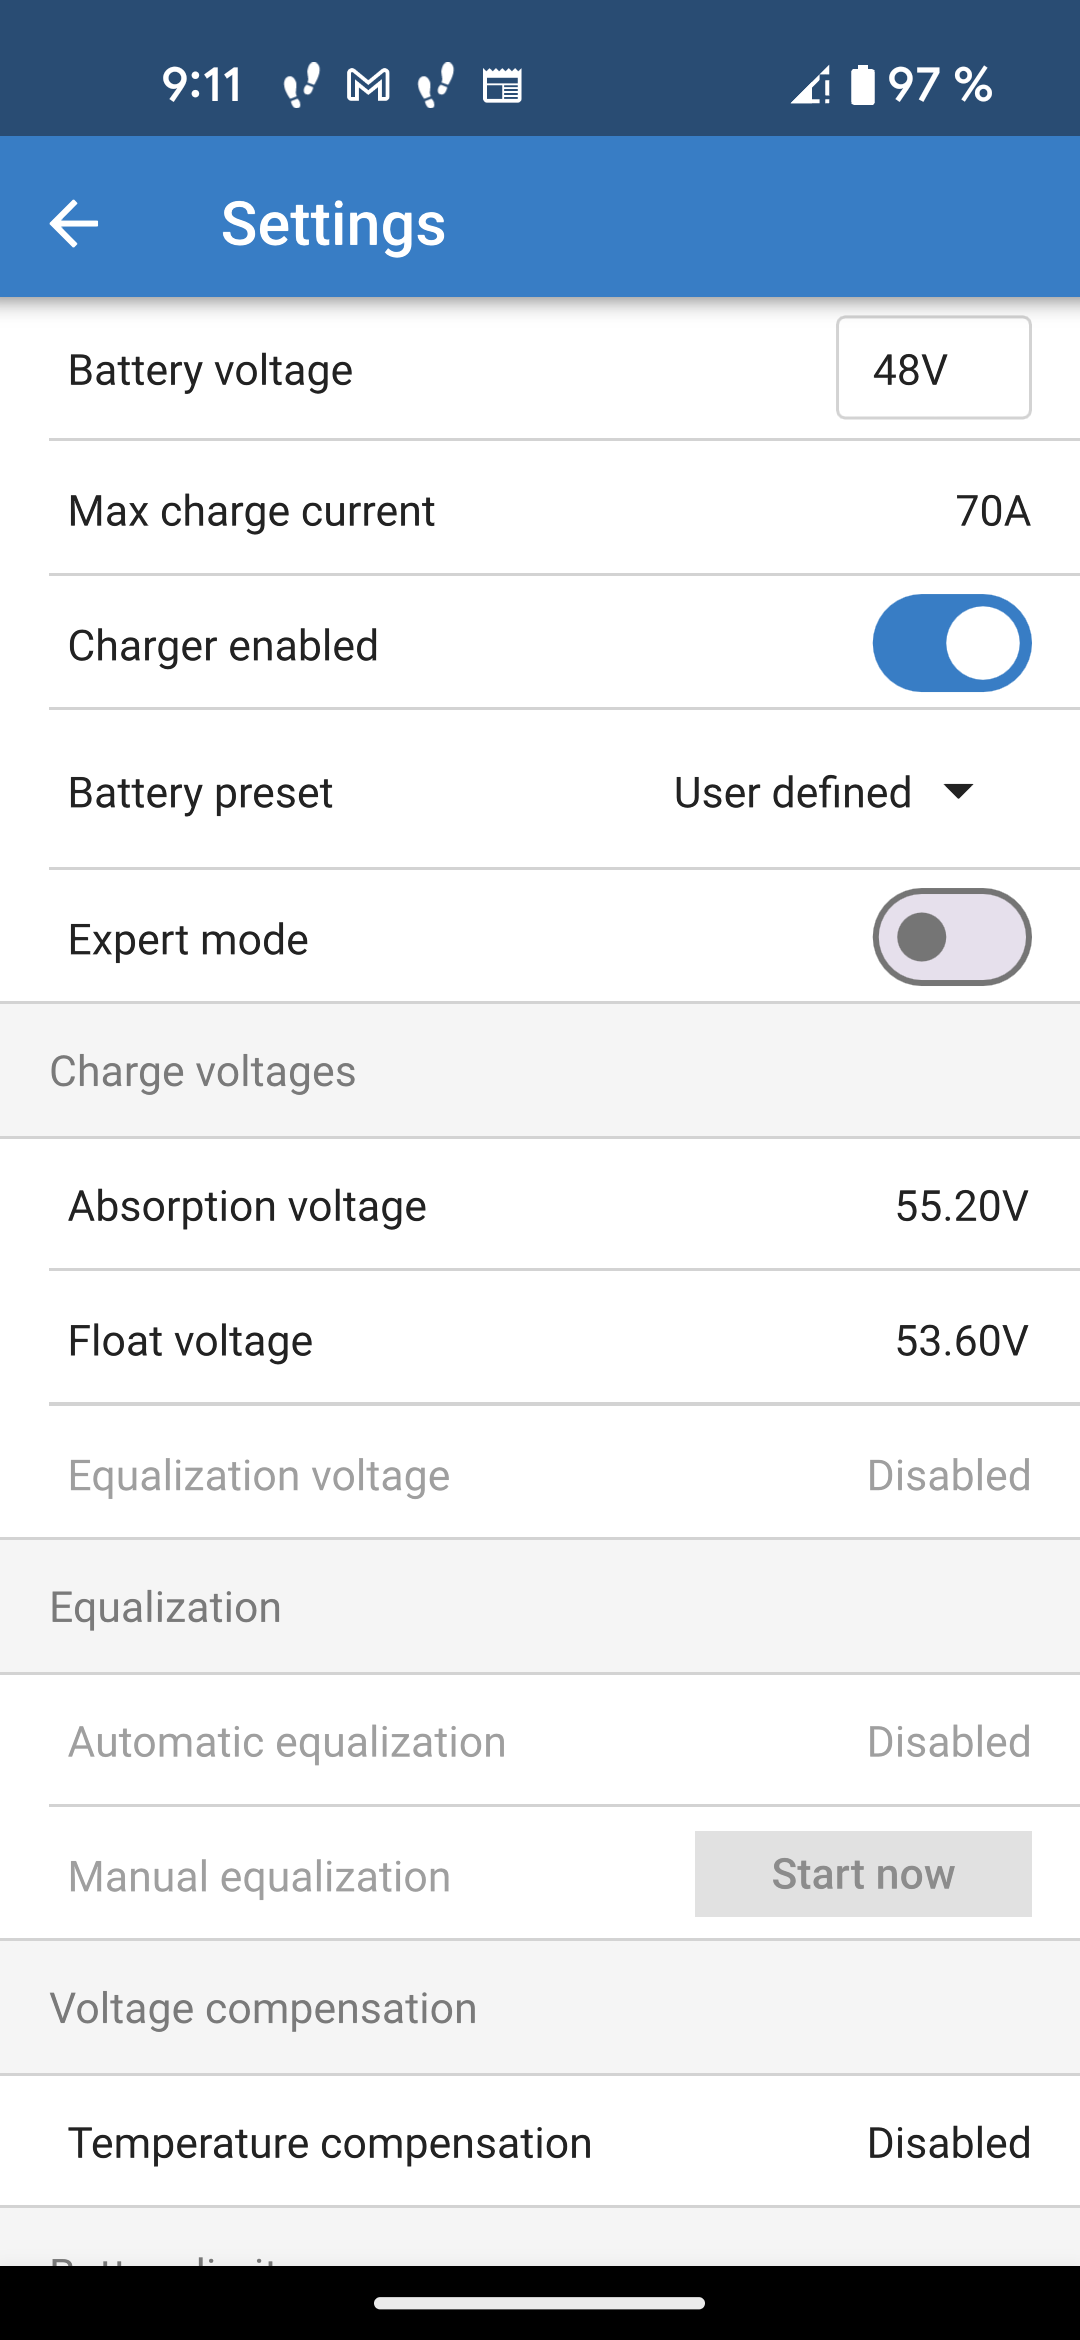The image size is (1080, 2340).
Task: Edit the Float voltage 53.60V value
Action: coord(961,1341)
